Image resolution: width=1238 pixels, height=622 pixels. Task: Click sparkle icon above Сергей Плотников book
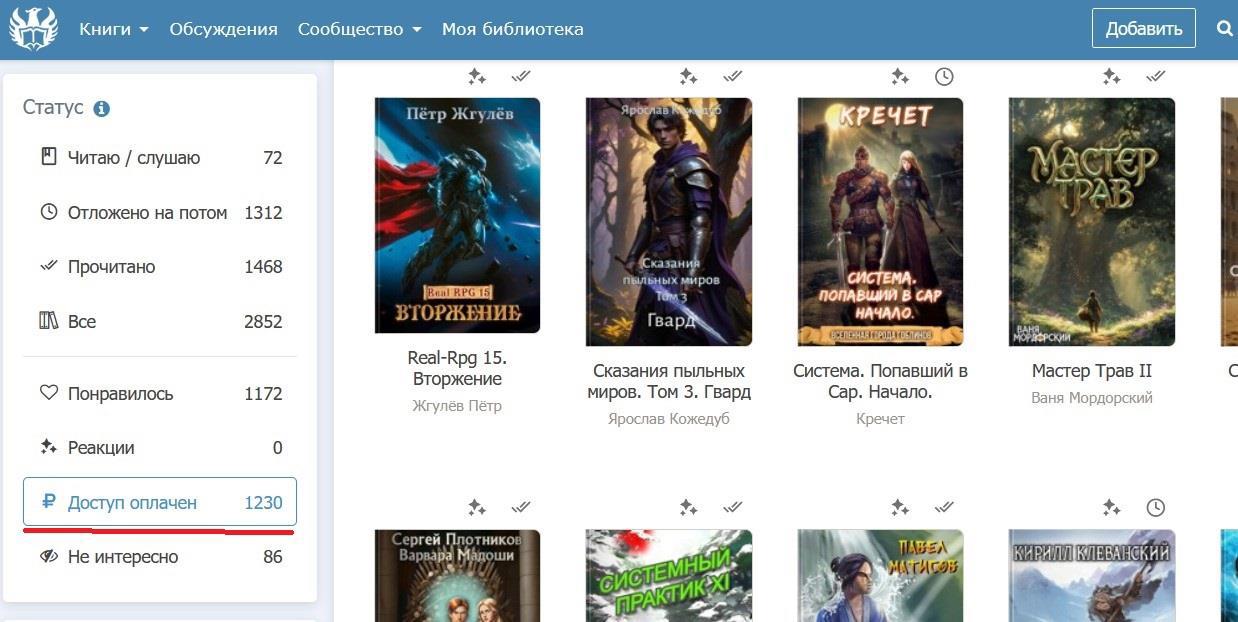(x=477, y=508)
